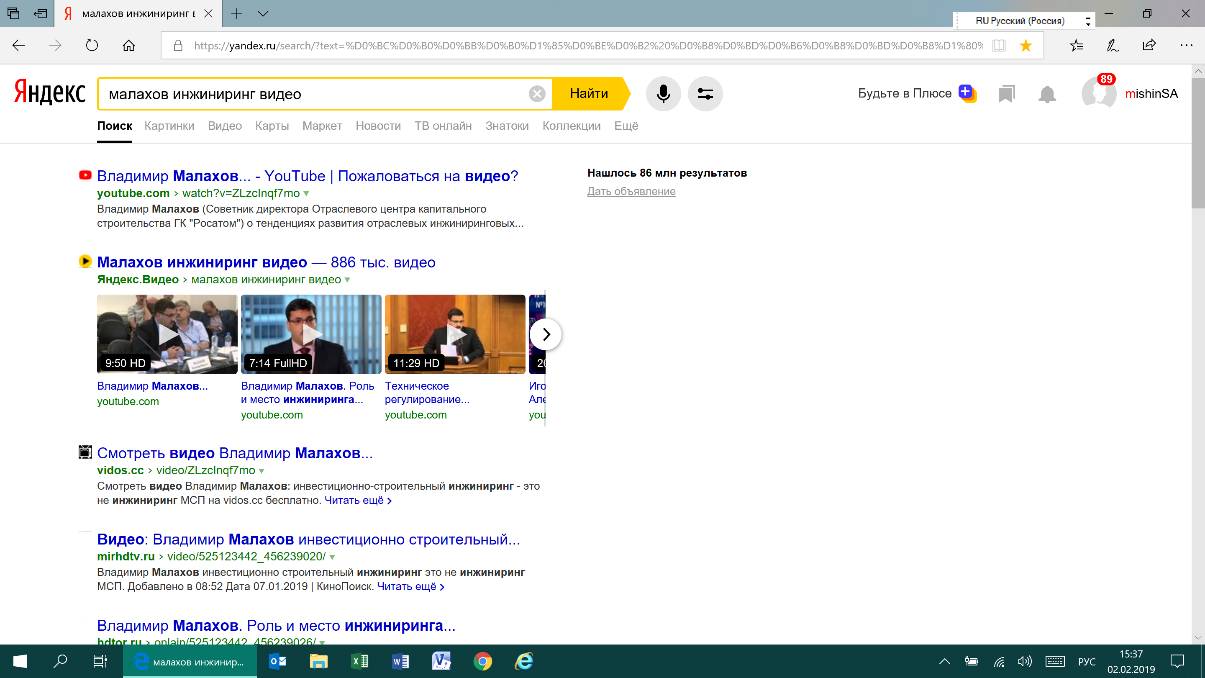Play the 7:14 FullHD video thumbnail

311,334
